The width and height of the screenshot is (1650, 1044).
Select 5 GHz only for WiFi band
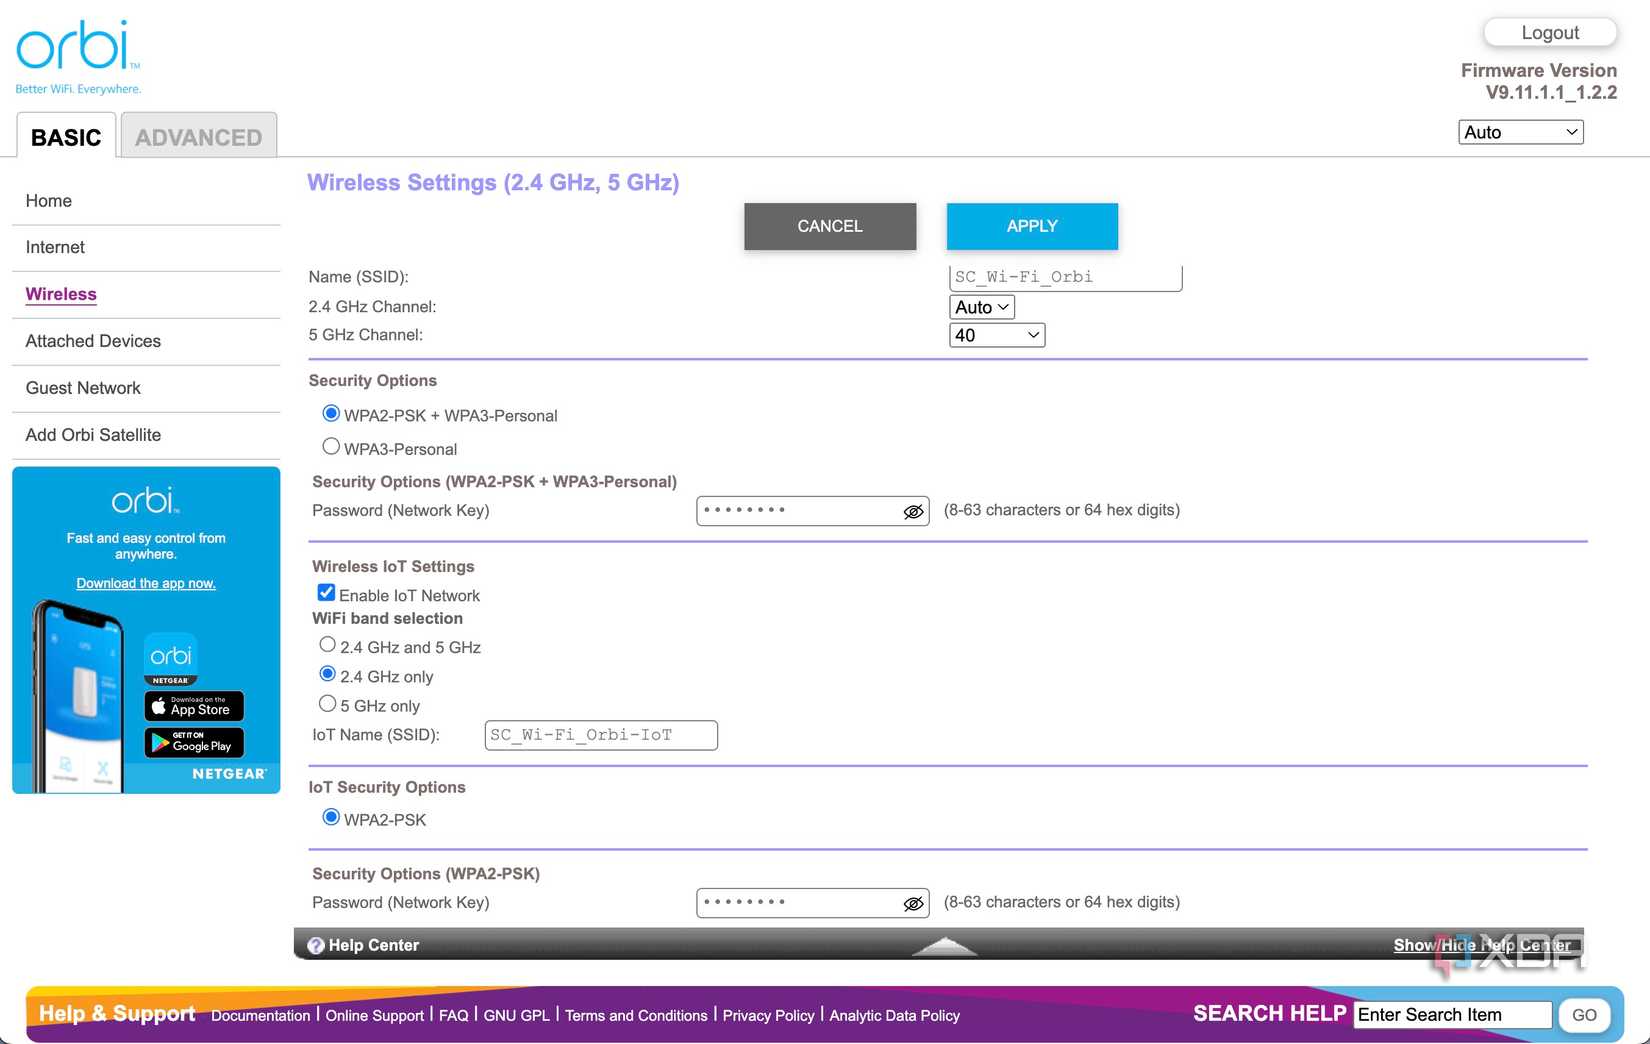327,703
